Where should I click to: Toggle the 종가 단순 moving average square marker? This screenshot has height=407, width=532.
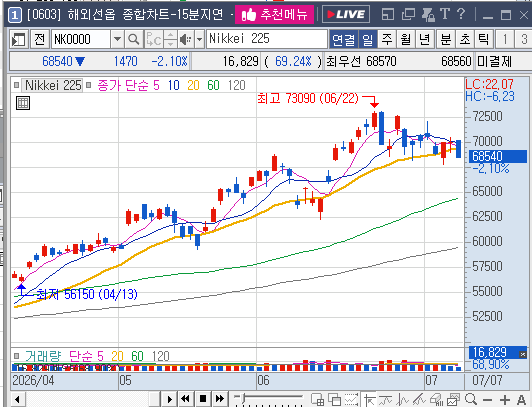[x=89, y=85]
